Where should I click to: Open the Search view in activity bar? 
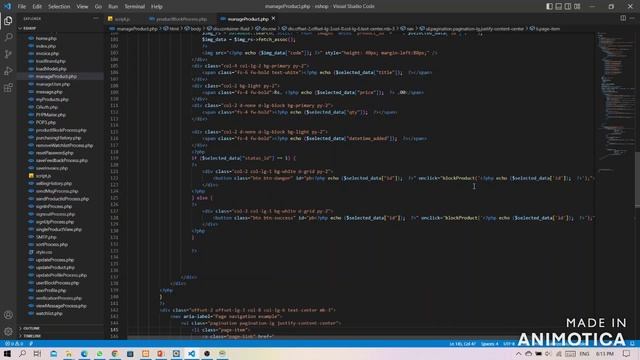tap(8, 37)
